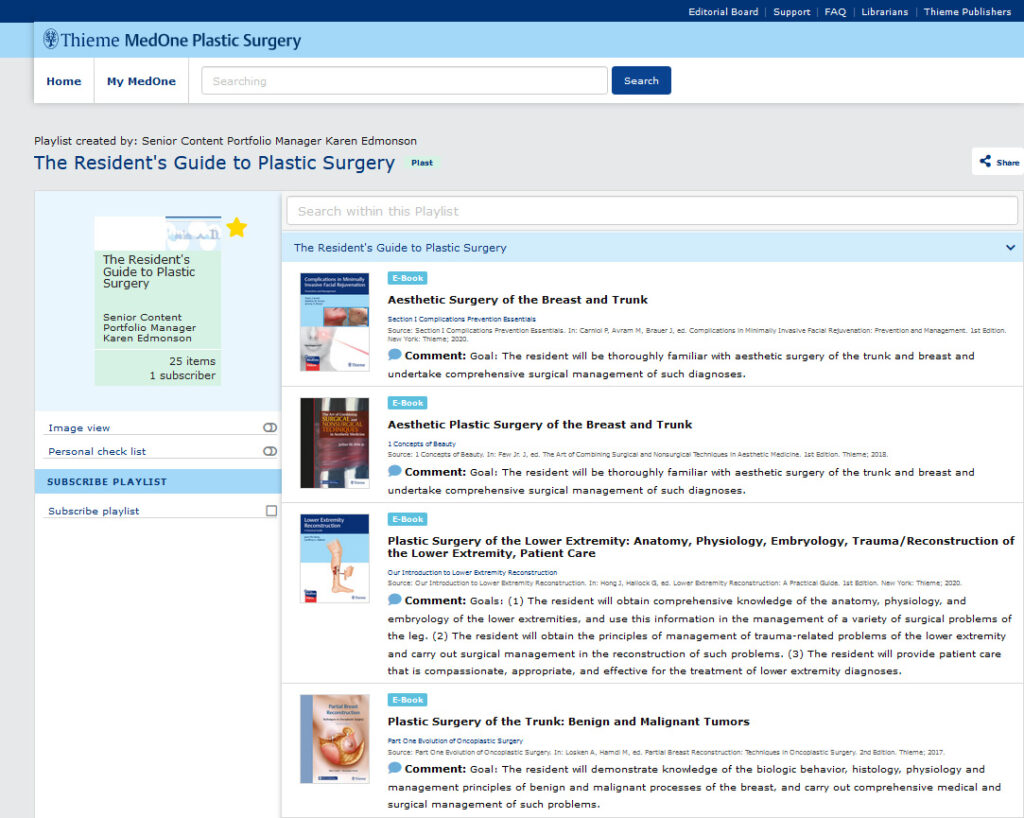
Task: Click the E-Book badge on Lower Extremity entry
Action: (407, 519)
